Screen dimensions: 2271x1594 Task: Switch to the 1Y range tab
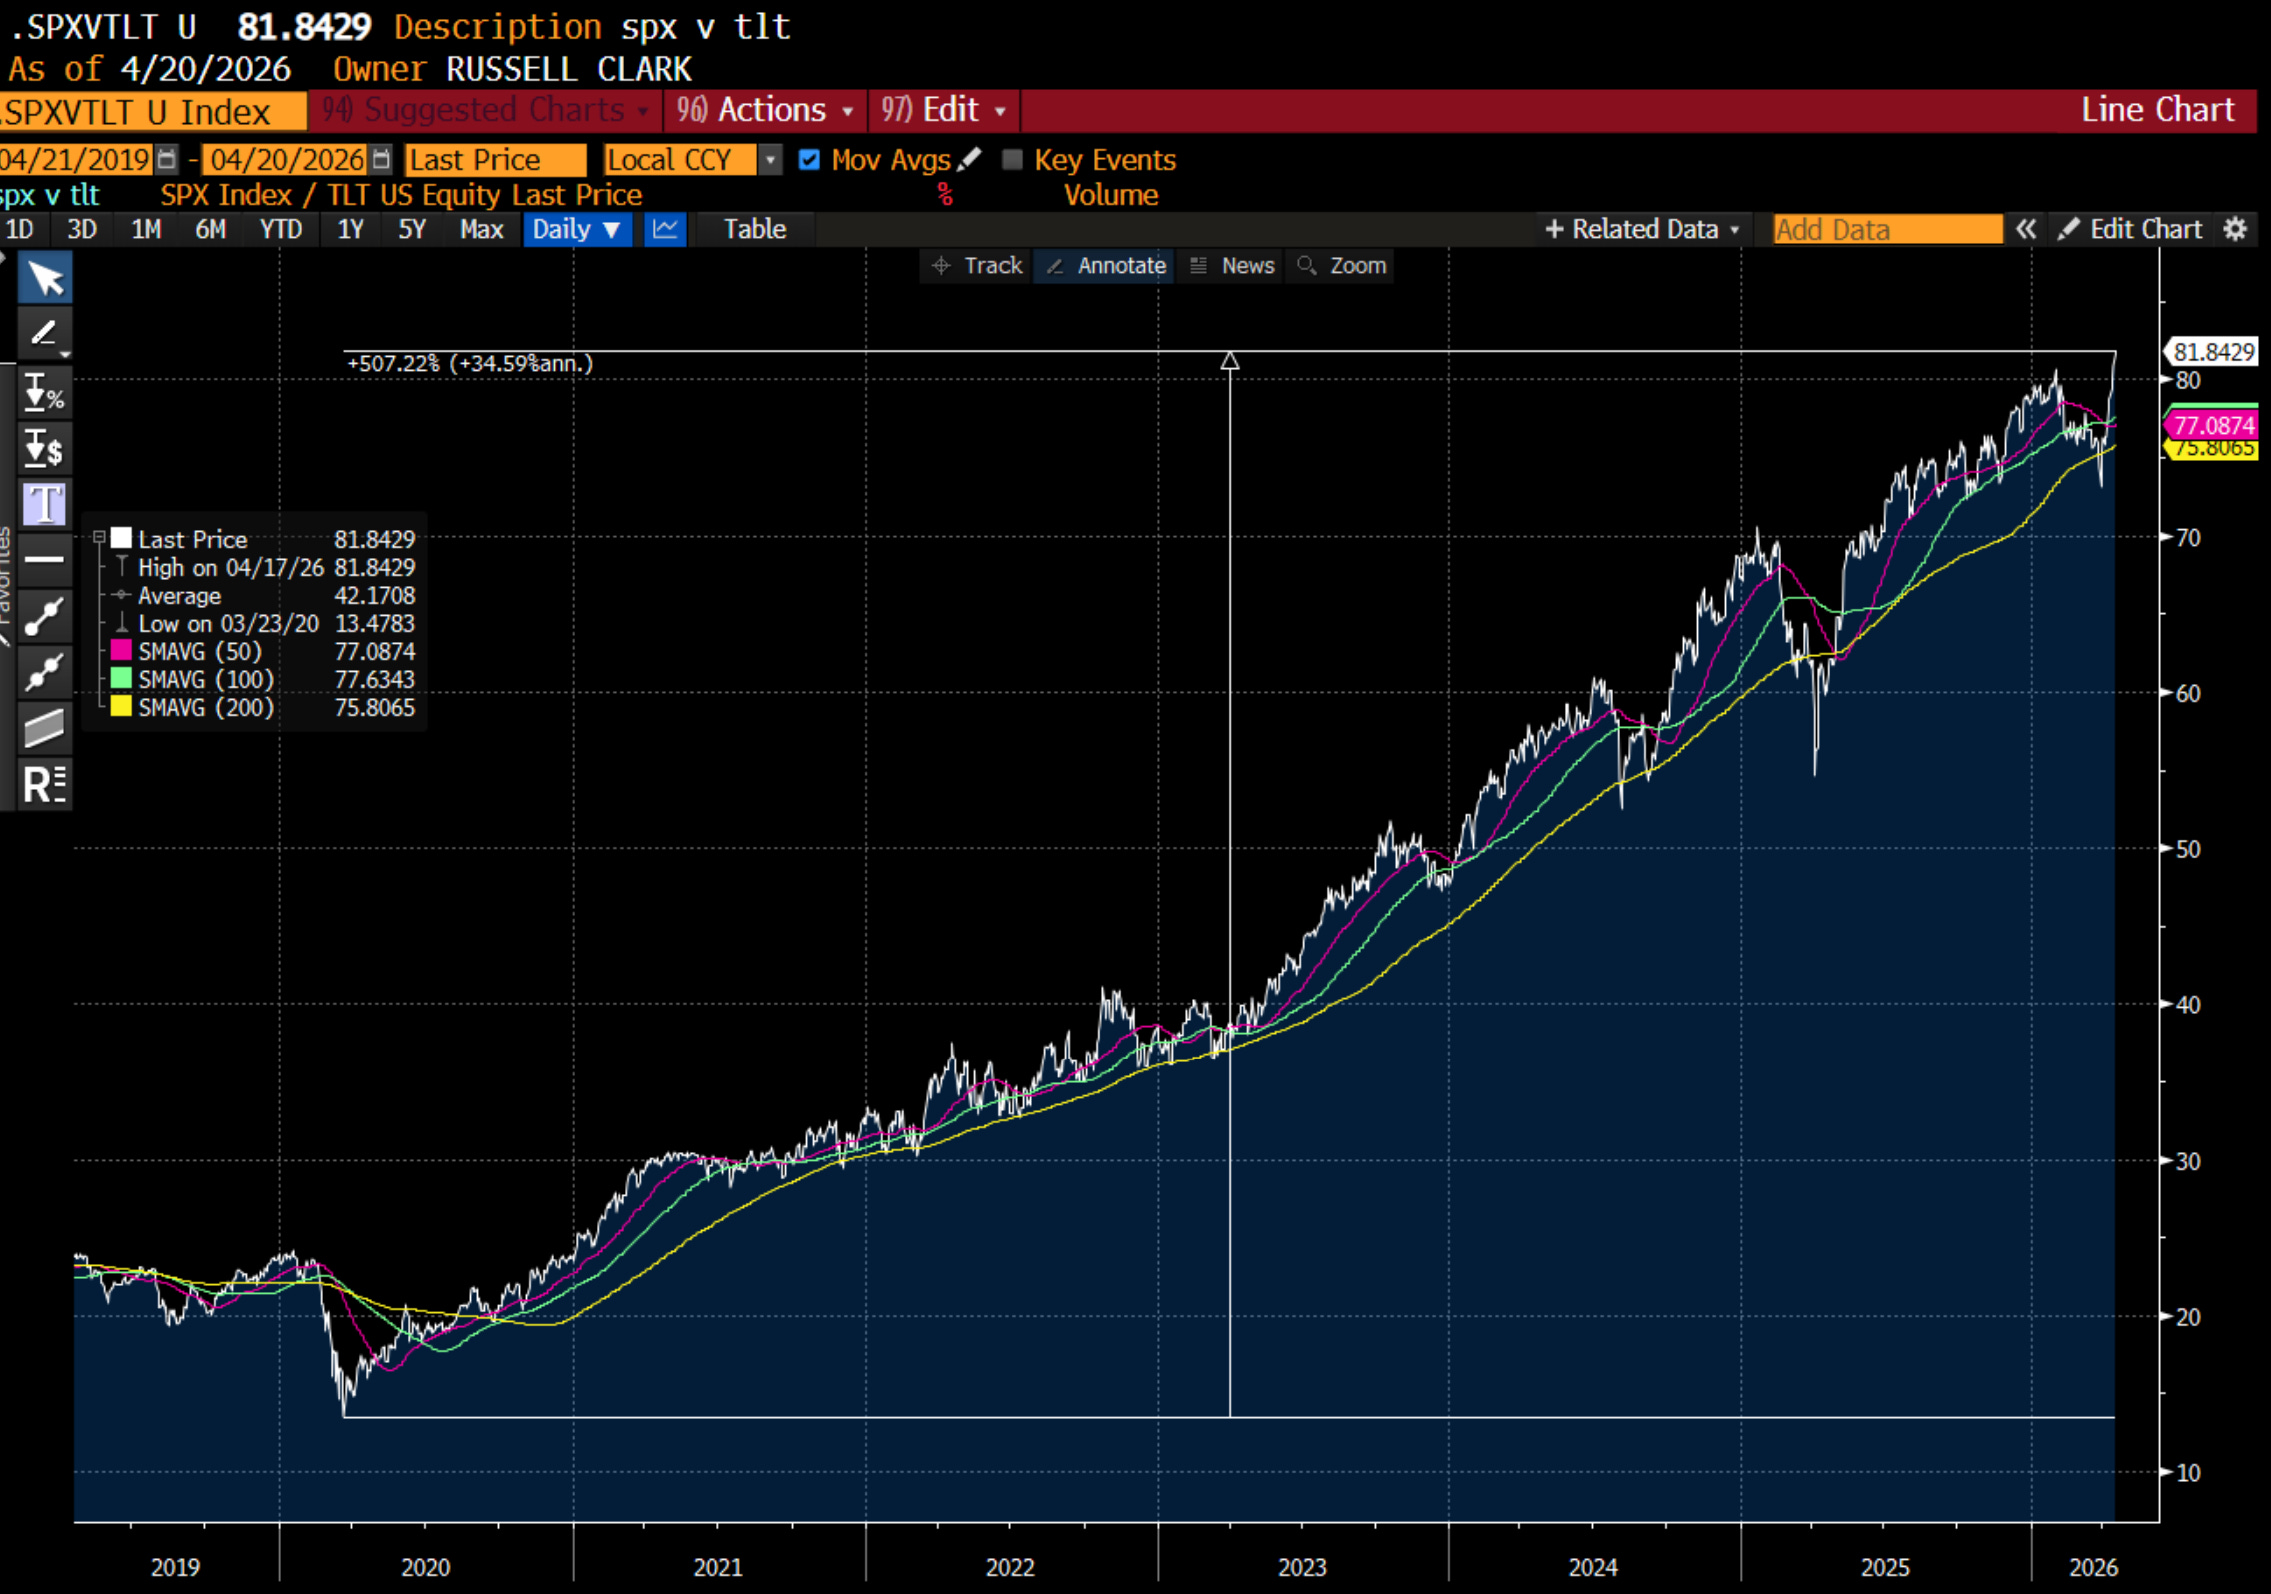350,229
